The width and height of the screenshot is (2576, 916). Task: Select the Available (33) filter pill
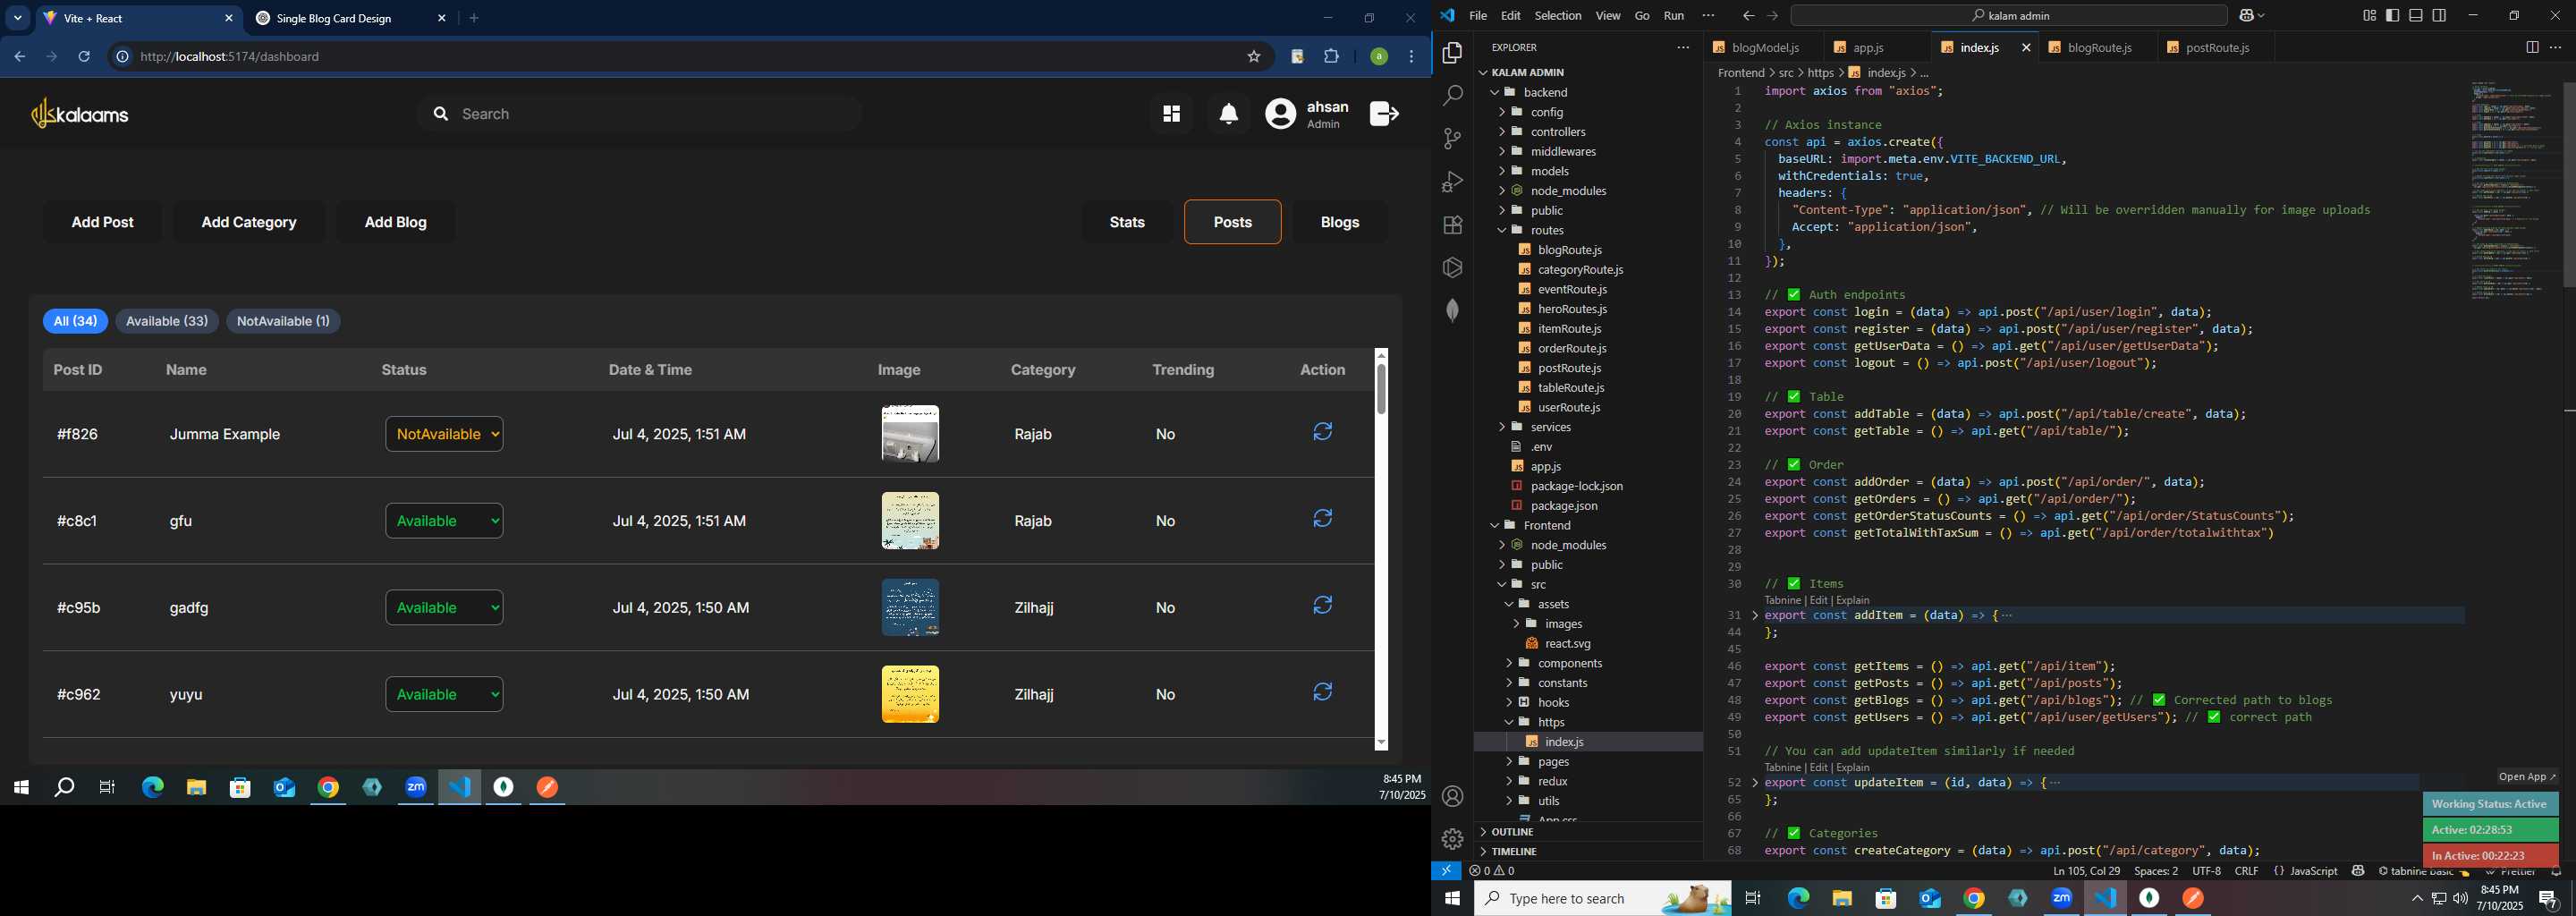167,321
